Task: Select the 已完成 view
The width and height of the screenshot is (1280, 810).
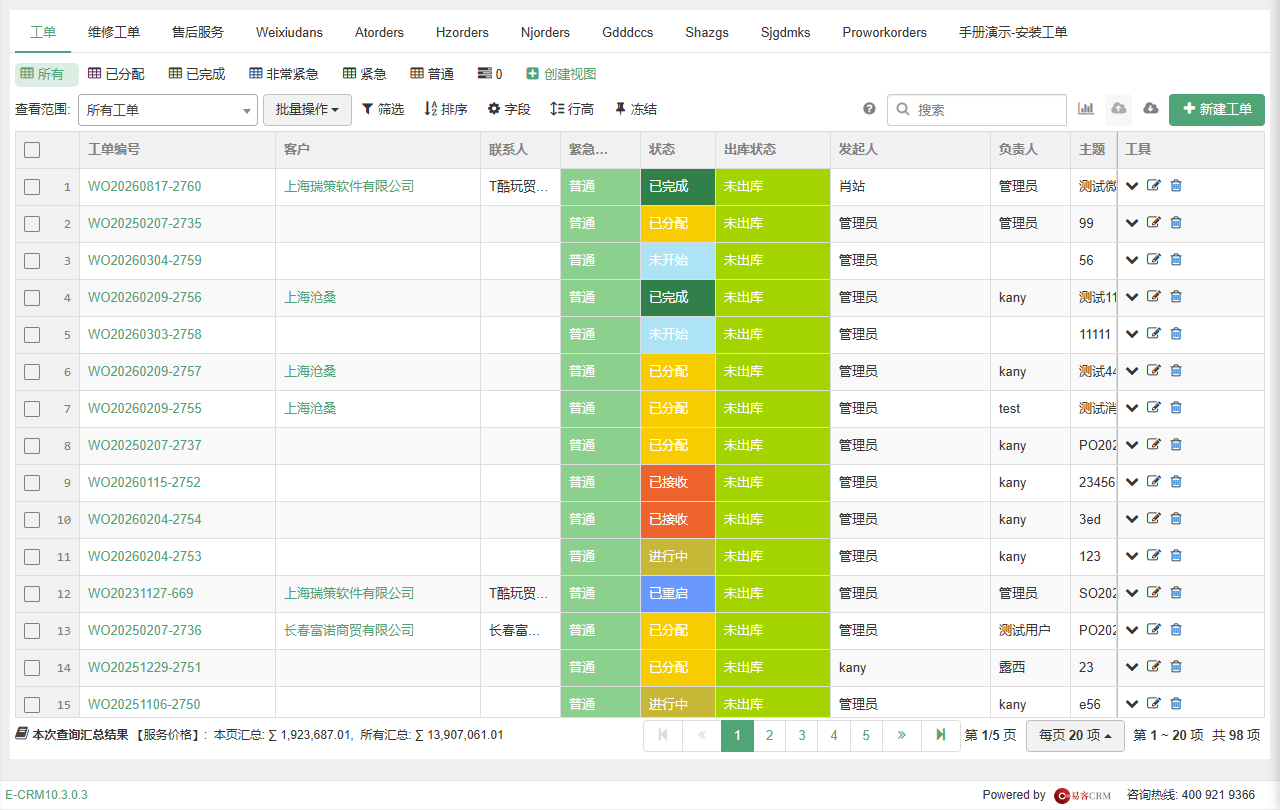Action: 197,74
